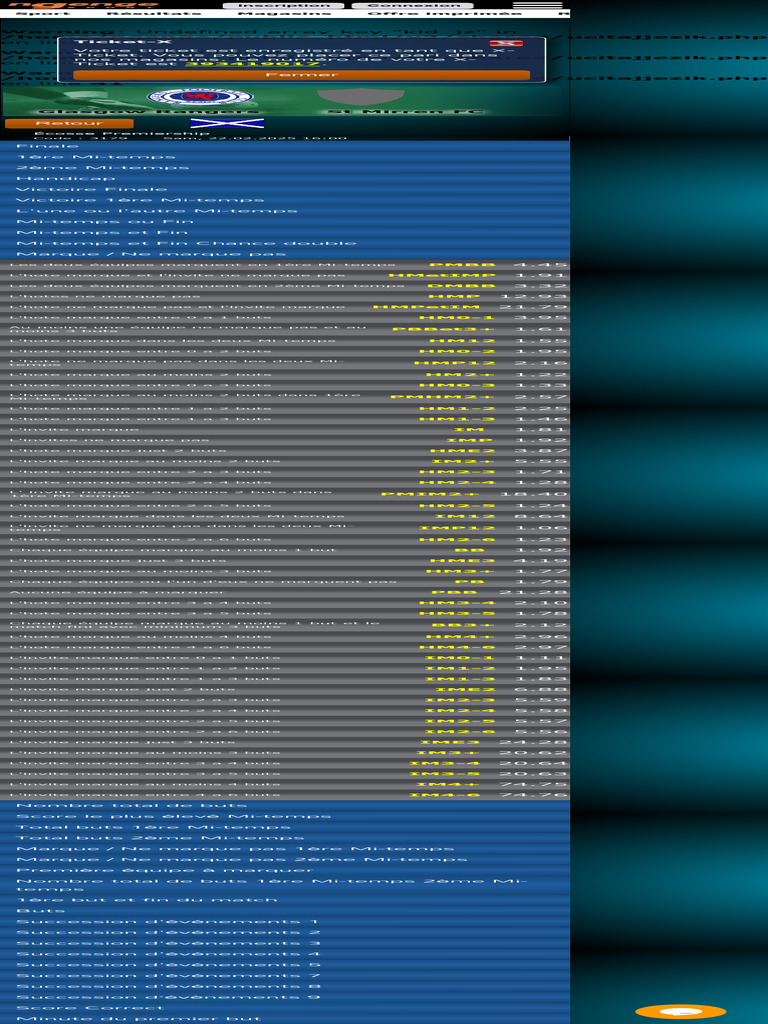This screenshot has width=768, height=1024.
Task: Select IME2 odds 6.88
Action: pos(285,690)
